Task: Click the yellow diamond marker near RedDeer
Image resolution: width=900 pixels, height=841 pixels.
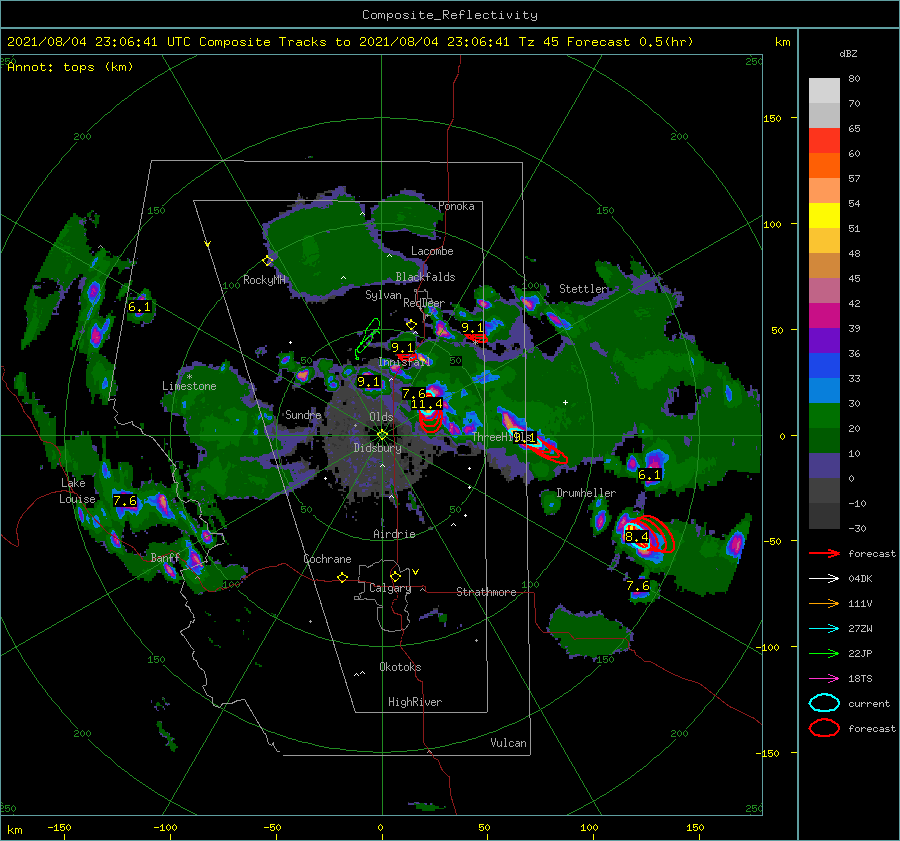Action: [x=411, y=325]
